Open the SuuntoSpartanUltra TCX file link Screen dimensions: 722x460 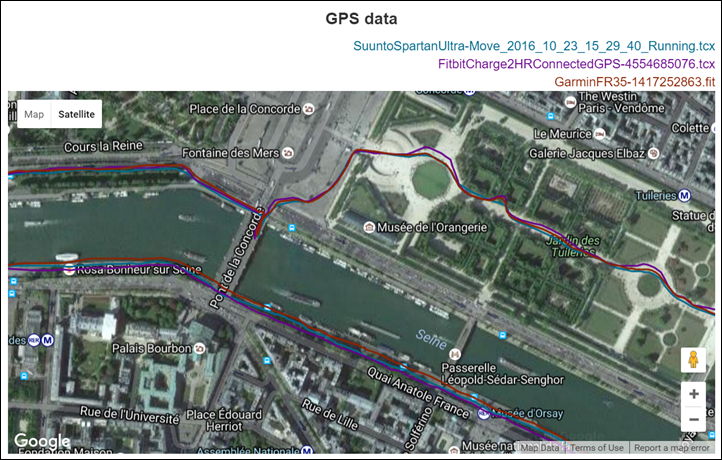(533, 46)
